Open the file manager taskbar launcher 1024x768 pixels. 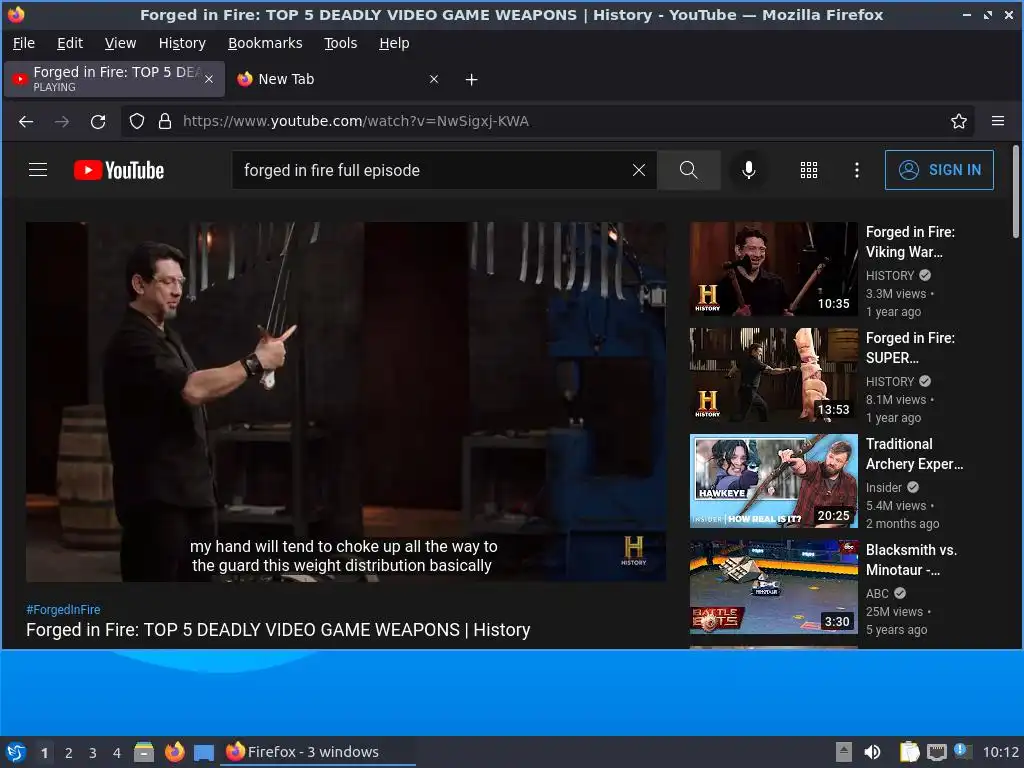144,752
